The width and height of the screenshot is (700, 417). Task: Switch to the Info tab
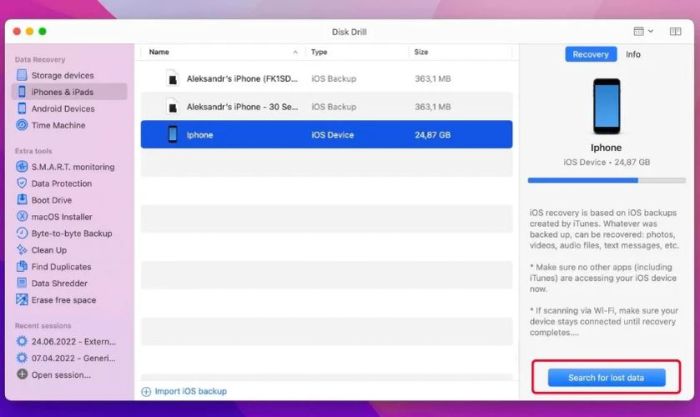point(633,54)
